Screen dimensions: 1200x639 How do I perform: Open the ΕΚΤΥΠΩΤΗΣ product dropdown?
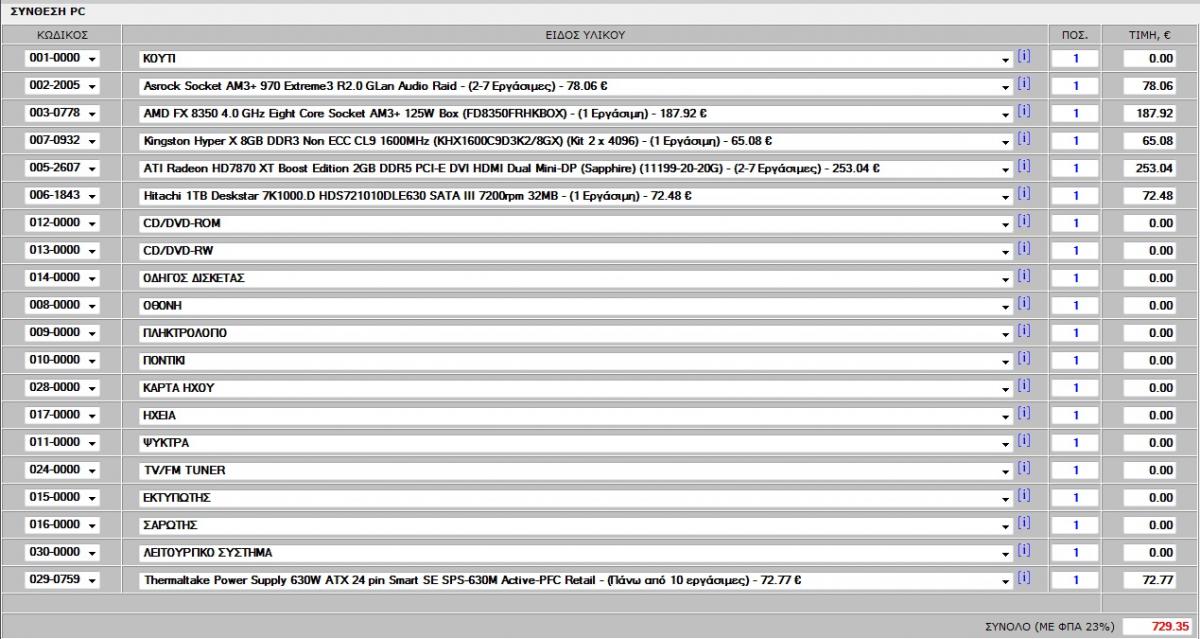[x=576, y=498]
